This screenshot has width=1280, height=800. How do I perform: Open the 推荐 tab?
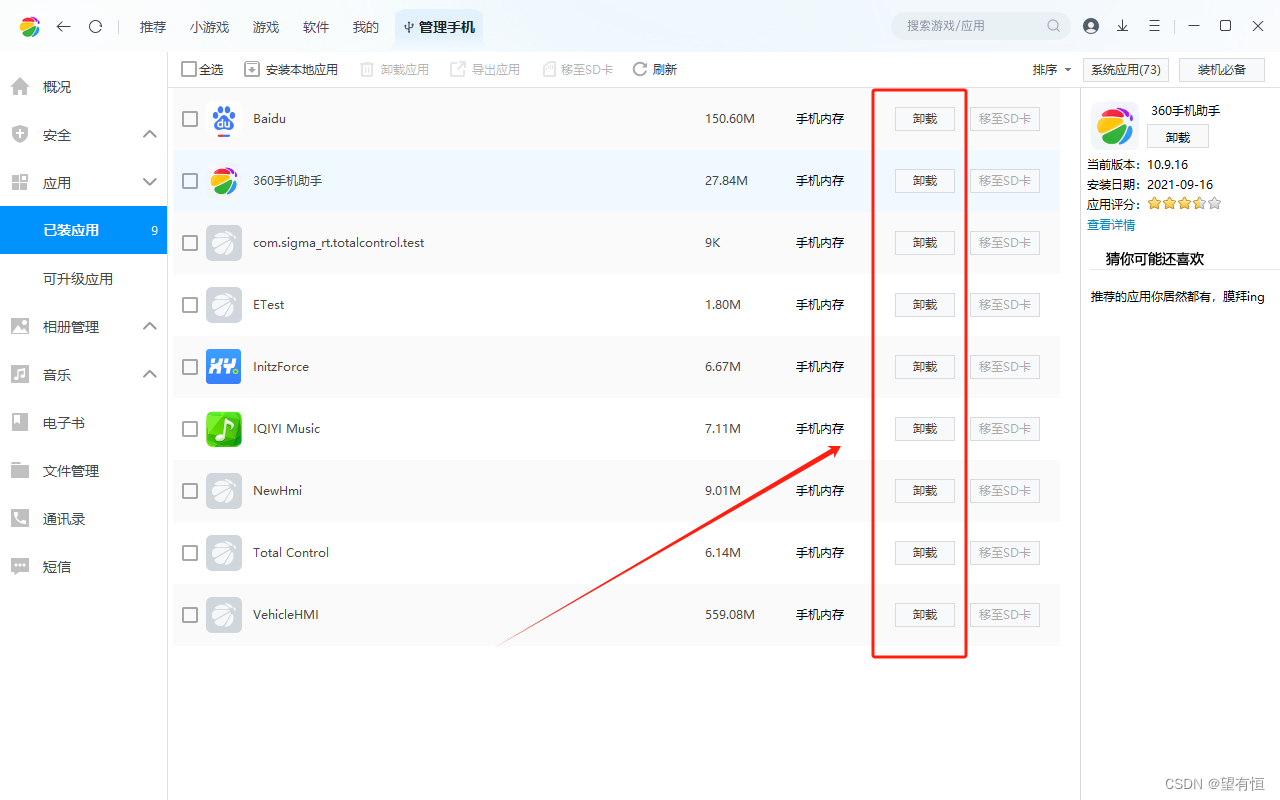(153, 27)
